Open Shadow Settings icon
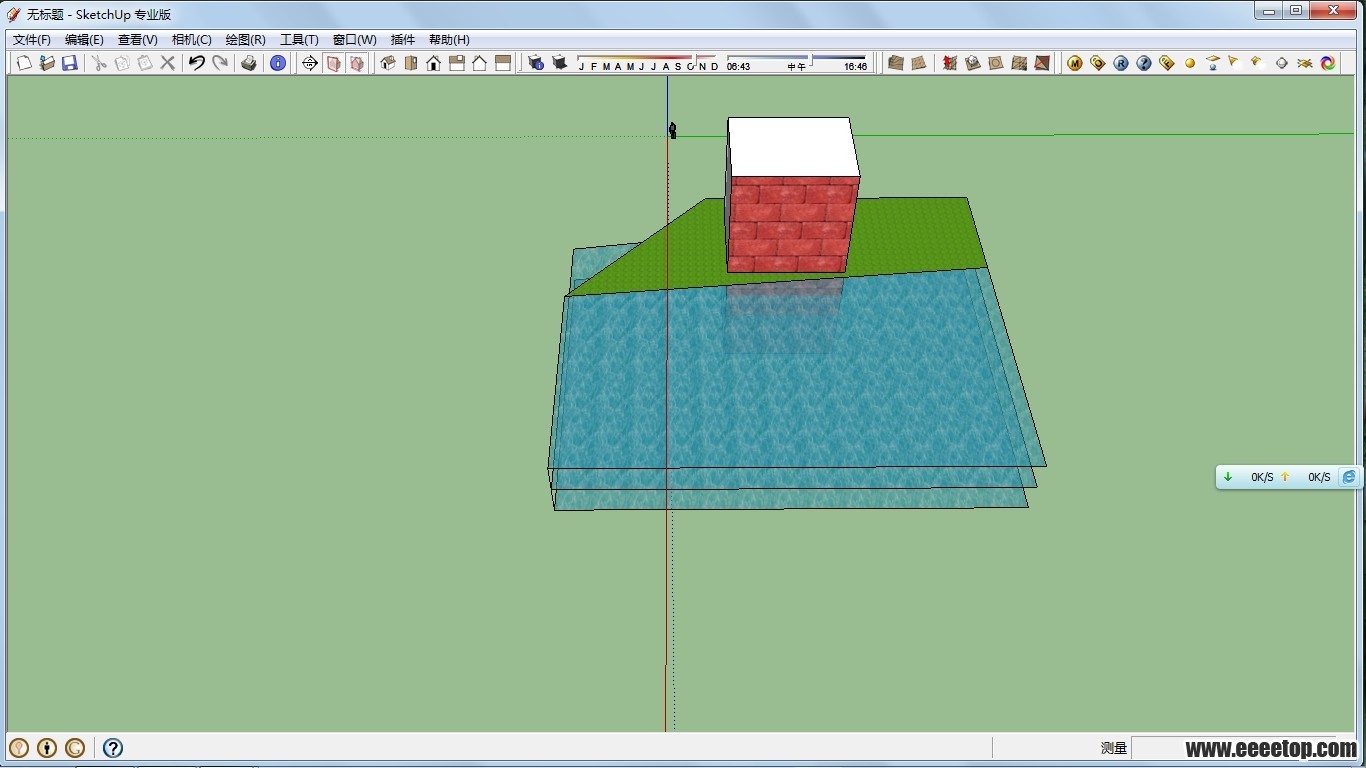This screenshot has width=1366, height=768. pos(536,63)
